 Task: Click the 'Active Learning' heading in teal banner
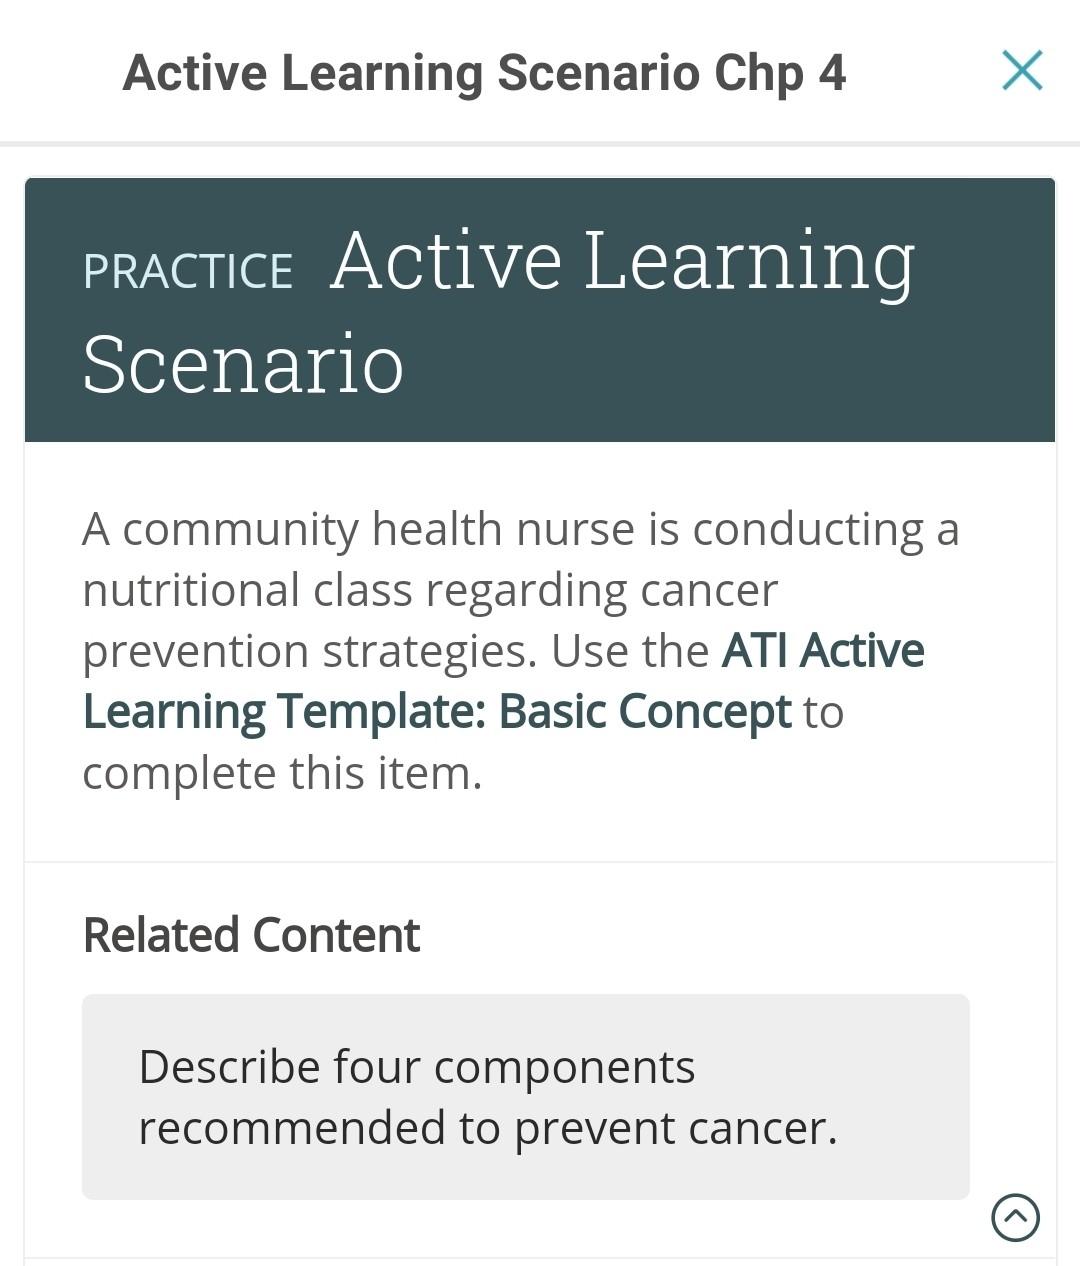622,262
